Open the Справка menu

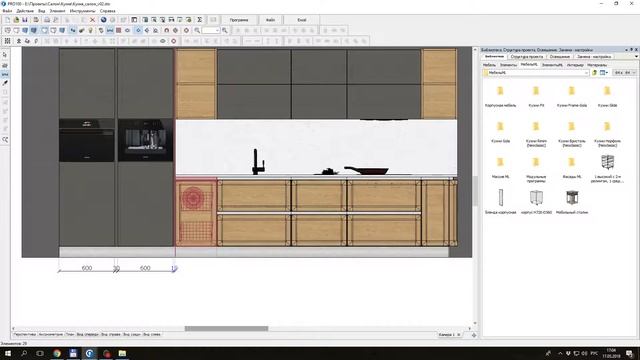108,11
